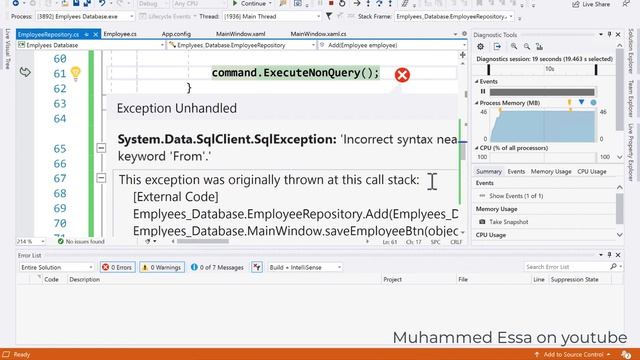This screenshot has width=640, height=360.
Task: Click the Search Error List field
Action: [568, 267]
